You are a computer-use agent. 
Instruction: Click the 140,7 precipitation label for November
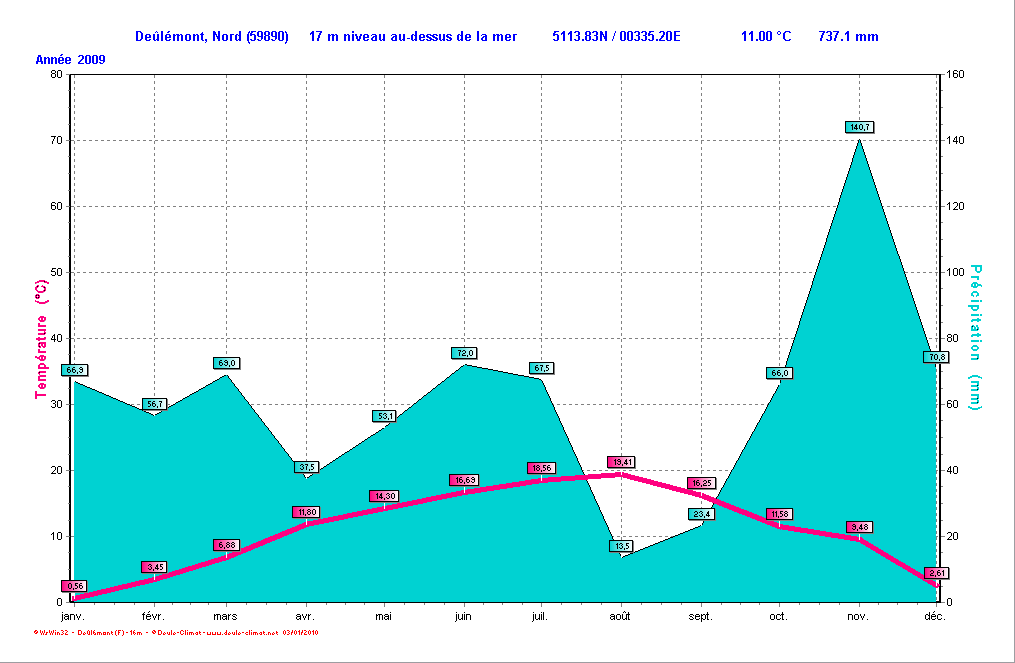(x=860, y=127)
